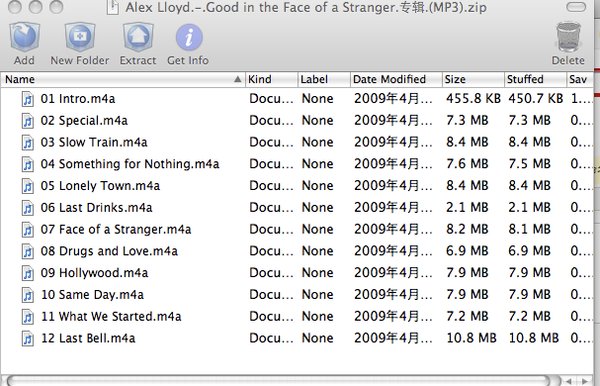Click file icon for 07 Face of a Stranger.m4a
The height and width of the screenshot is (386, 600).
click(28, 230)
